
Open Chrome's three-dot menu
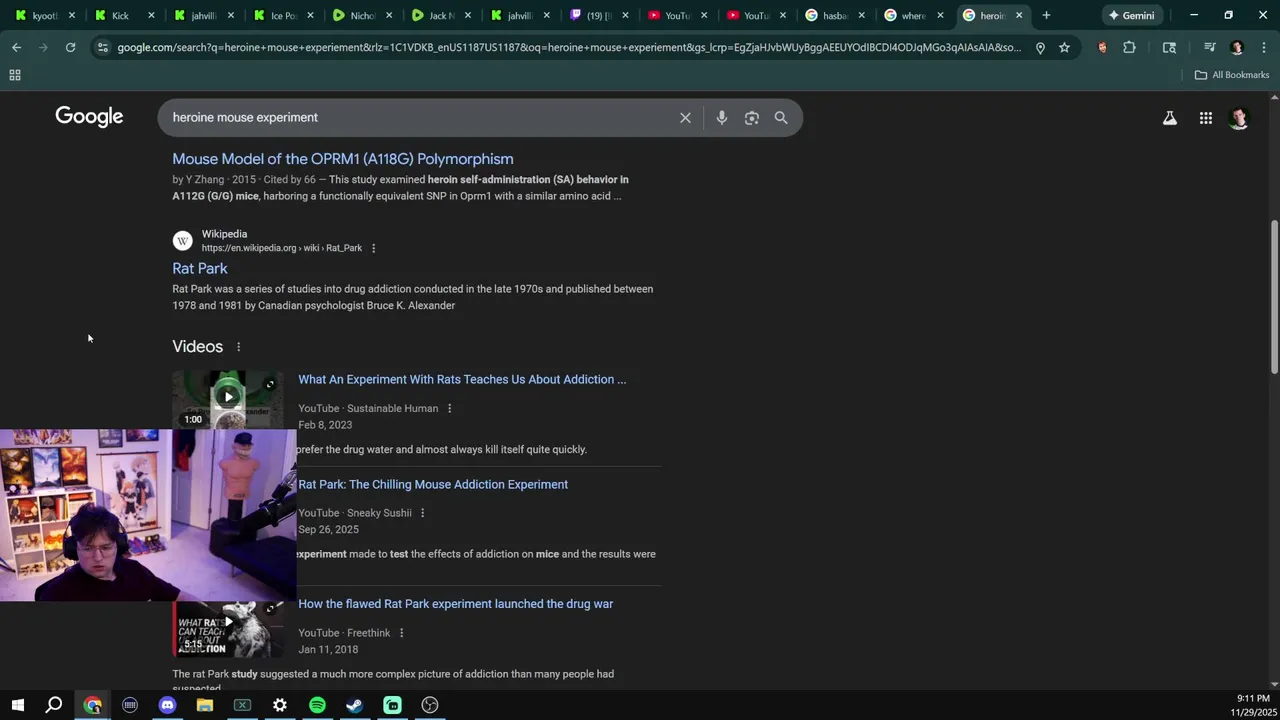coord(1262,47)
